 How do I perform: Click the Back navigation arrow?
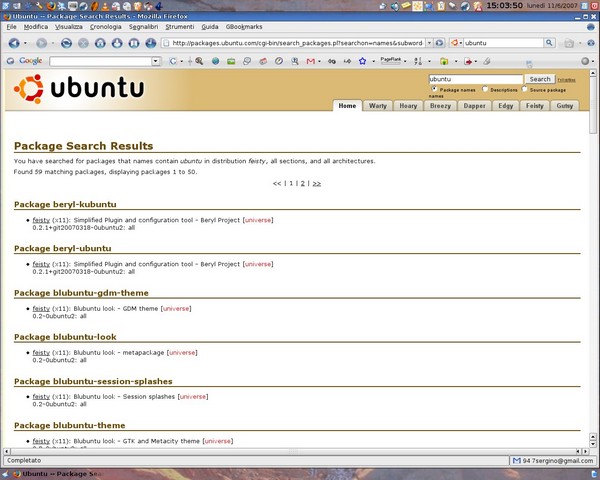click(14, 43)
